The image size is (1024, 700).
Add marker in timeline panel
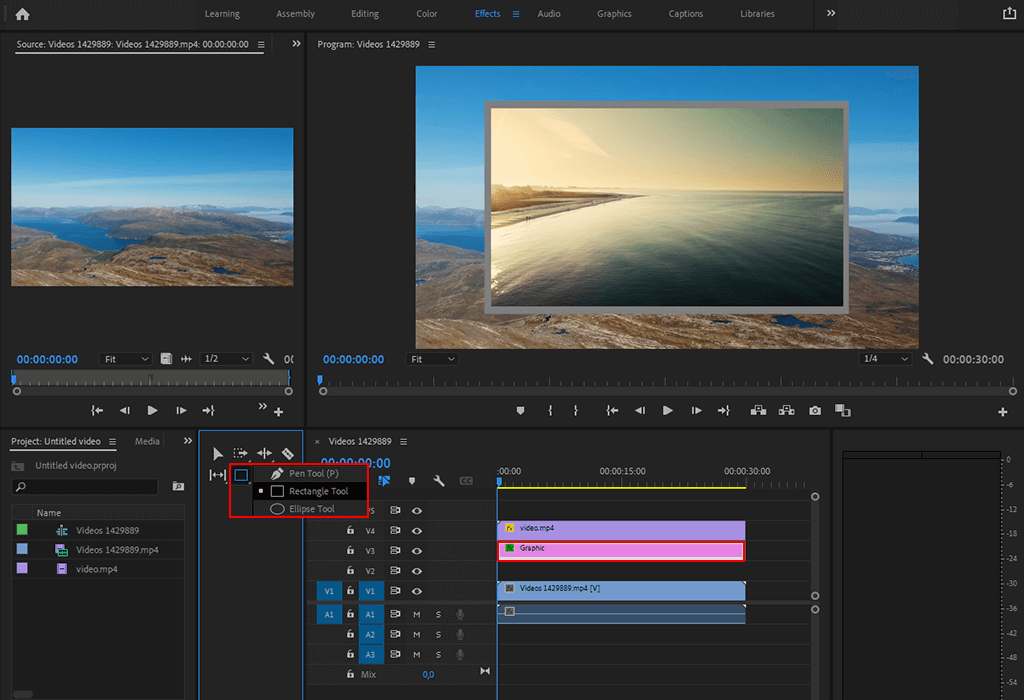(411, 481)
